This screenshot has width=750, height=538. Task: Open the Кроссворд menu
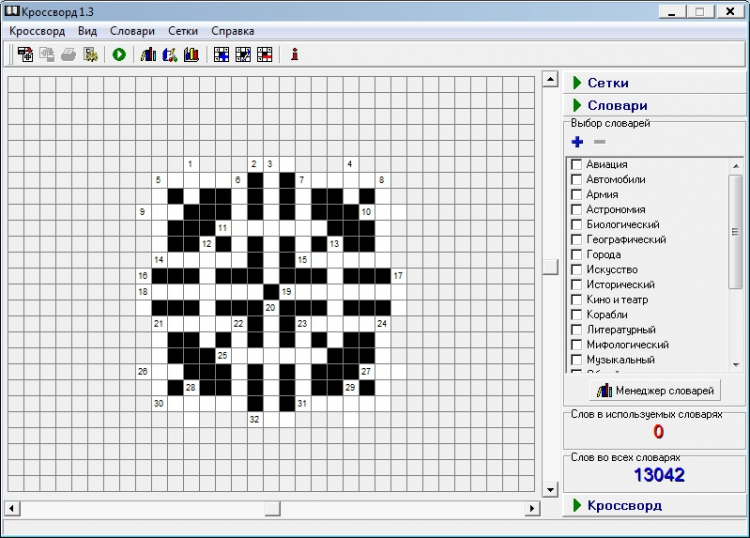37,31
